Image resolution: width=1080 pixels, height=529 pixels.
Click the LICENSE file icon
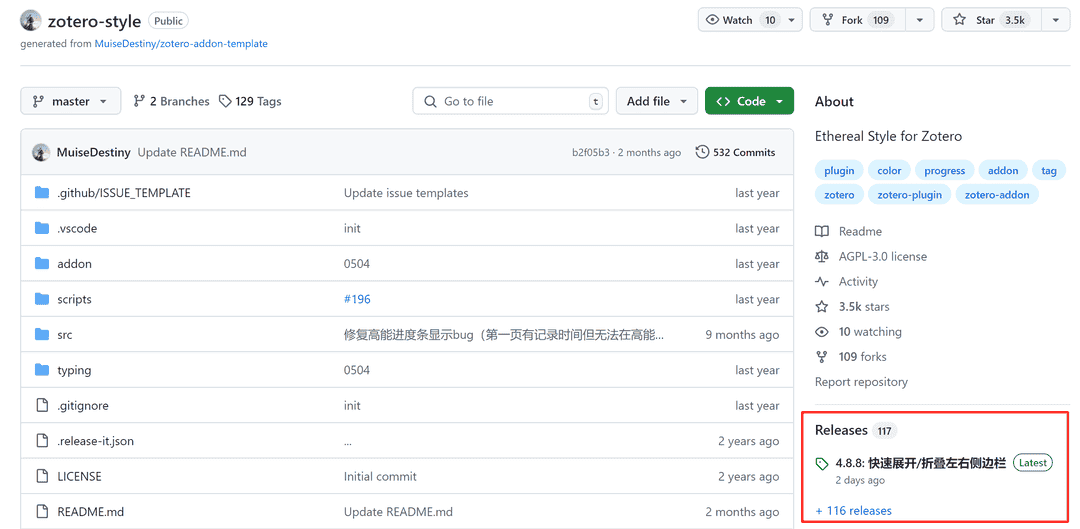(x=42, y=476)
